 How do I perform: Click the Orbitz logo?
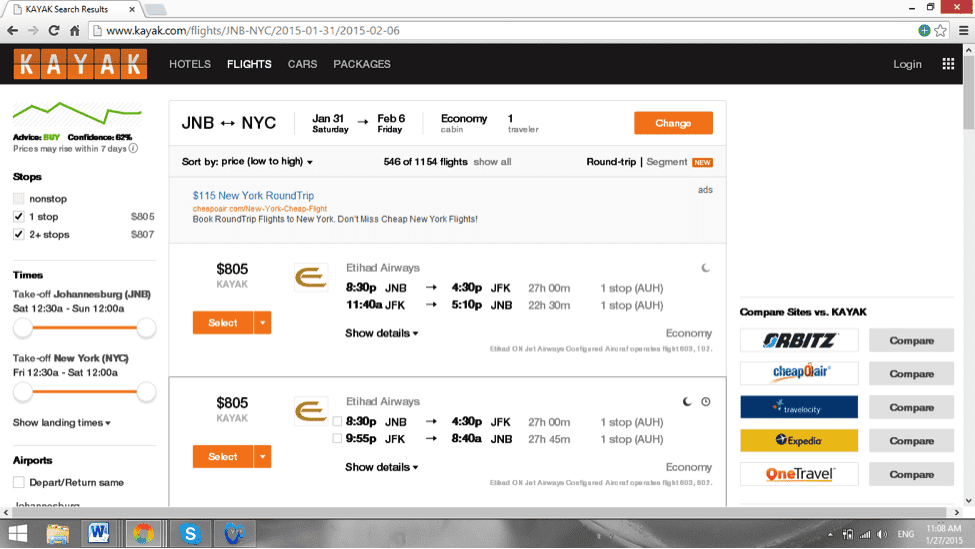tap(799, 341)
